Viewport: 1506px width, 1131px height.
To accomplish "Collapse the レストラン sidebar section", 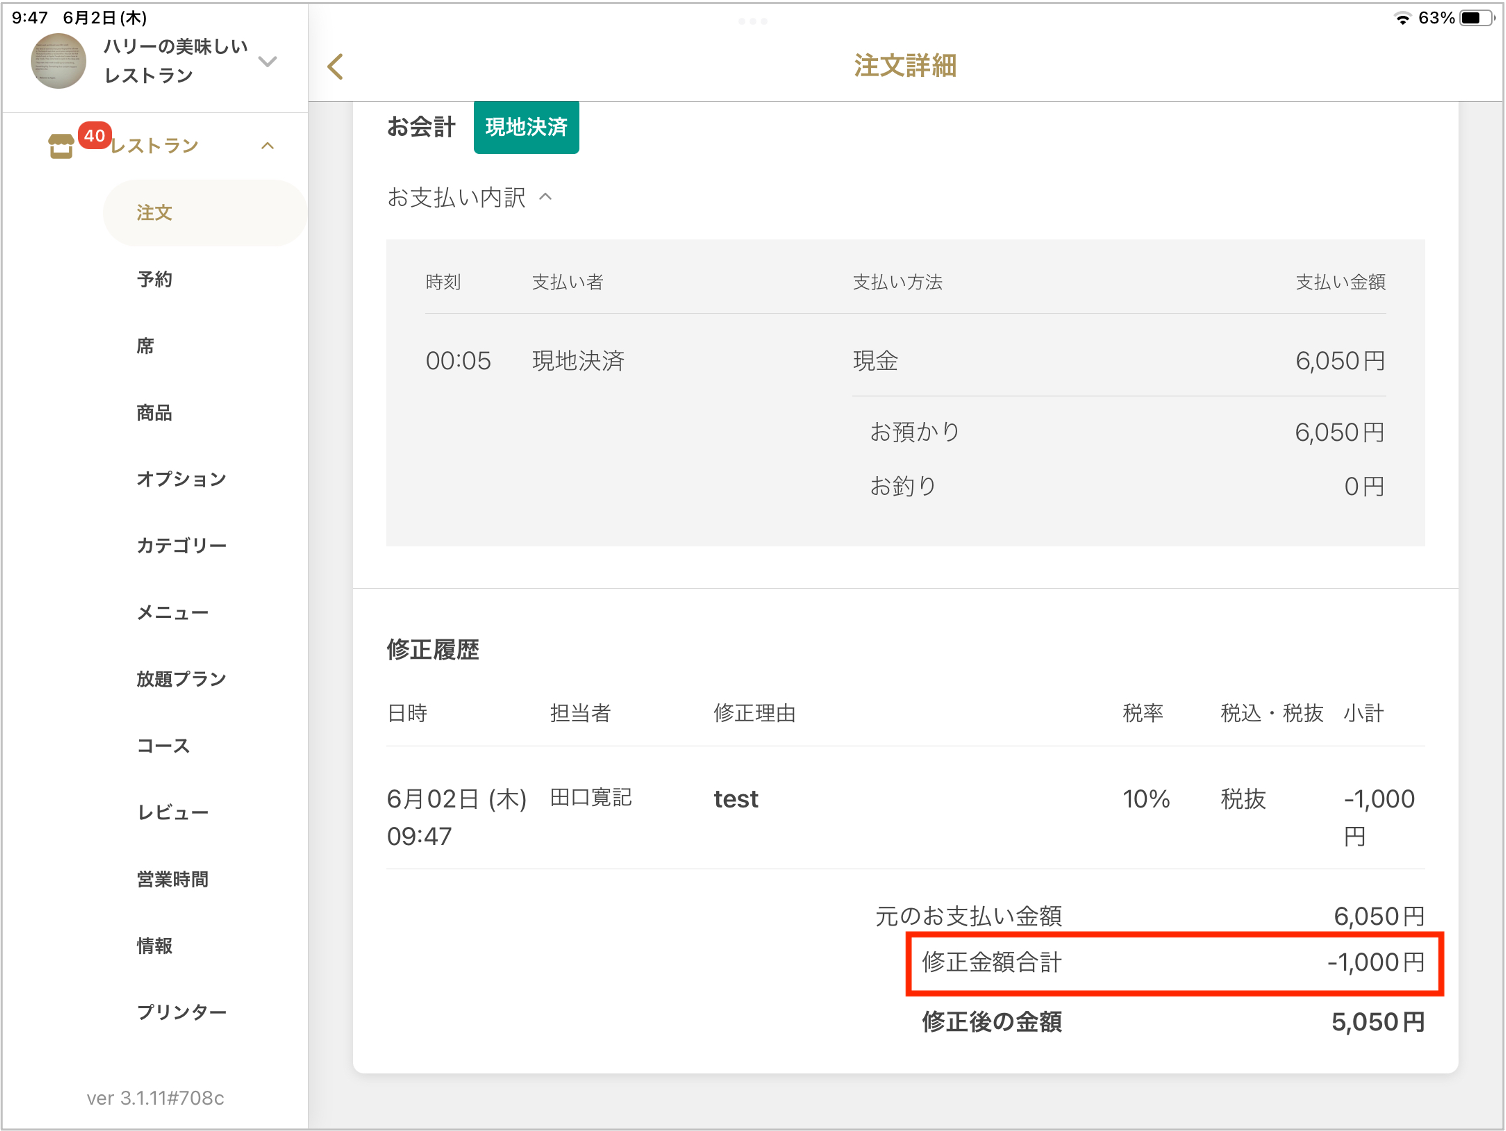I will (267, 146).
